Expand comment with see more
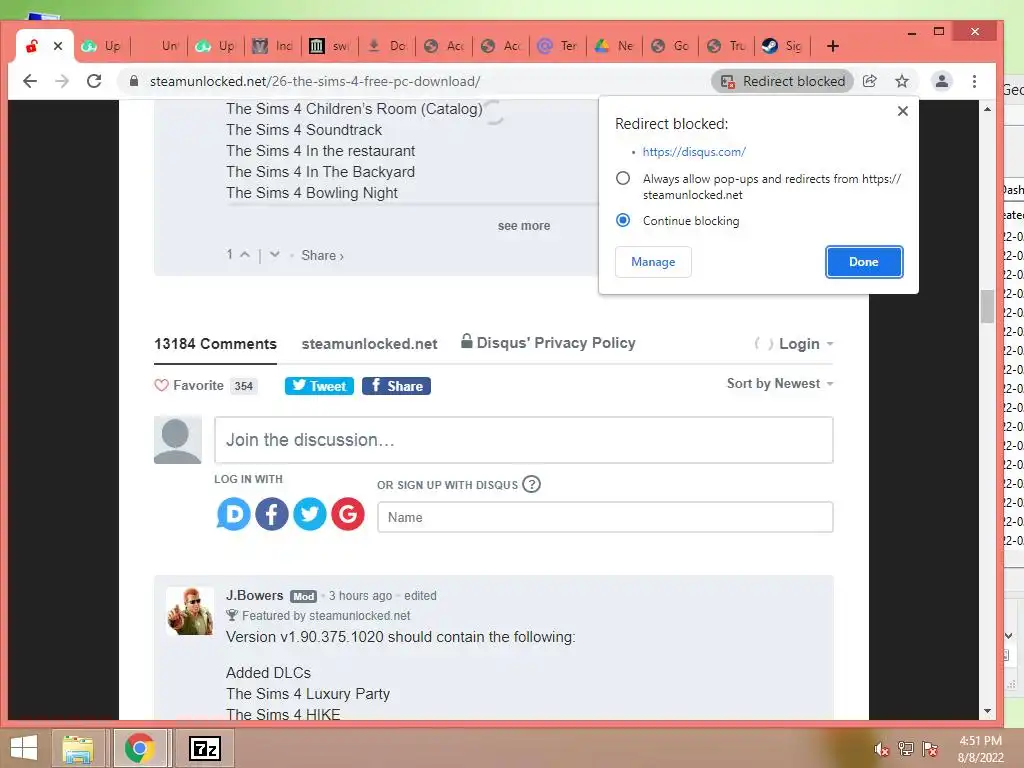 524,225
